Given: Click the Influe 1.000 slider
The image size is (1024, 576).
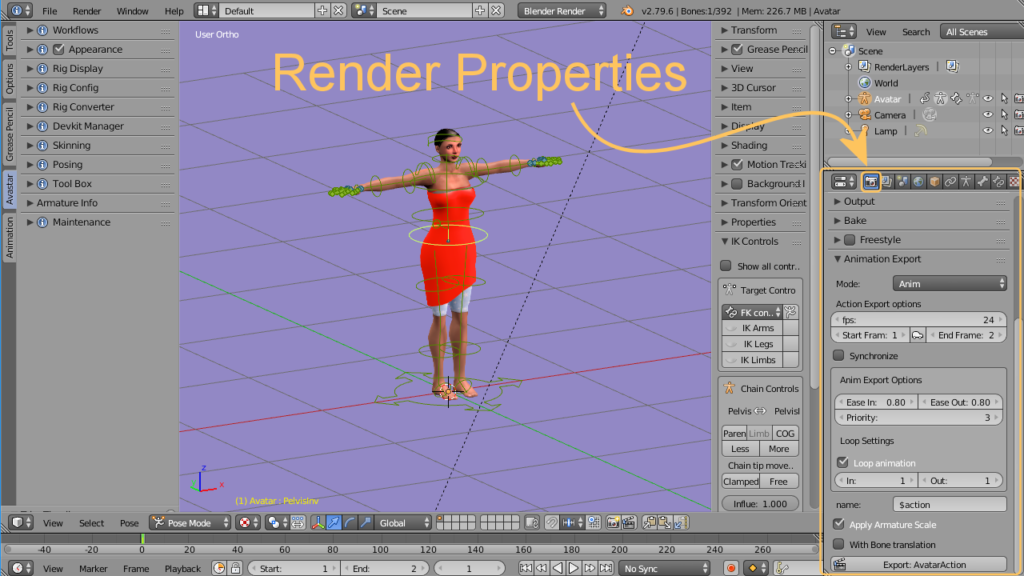Looking at the screenshot, I should click(x=760, y=503).
